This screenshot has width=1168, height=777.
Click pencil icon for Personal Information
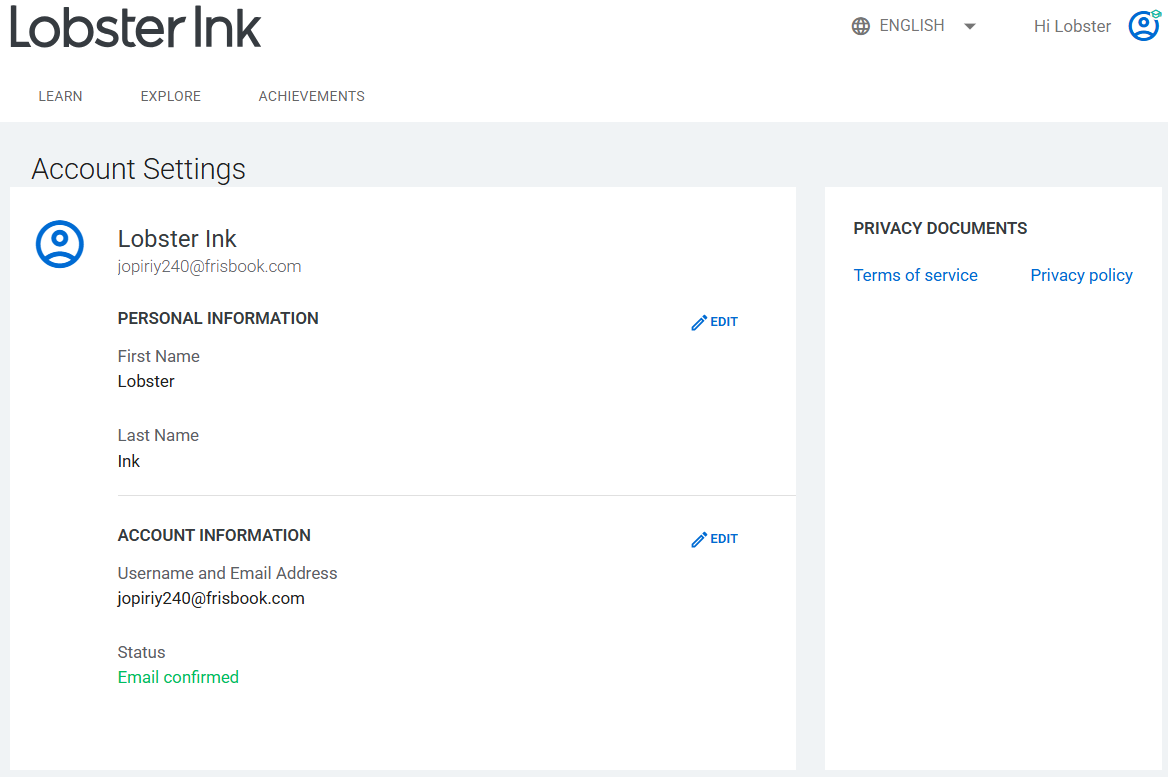[699, 323]
